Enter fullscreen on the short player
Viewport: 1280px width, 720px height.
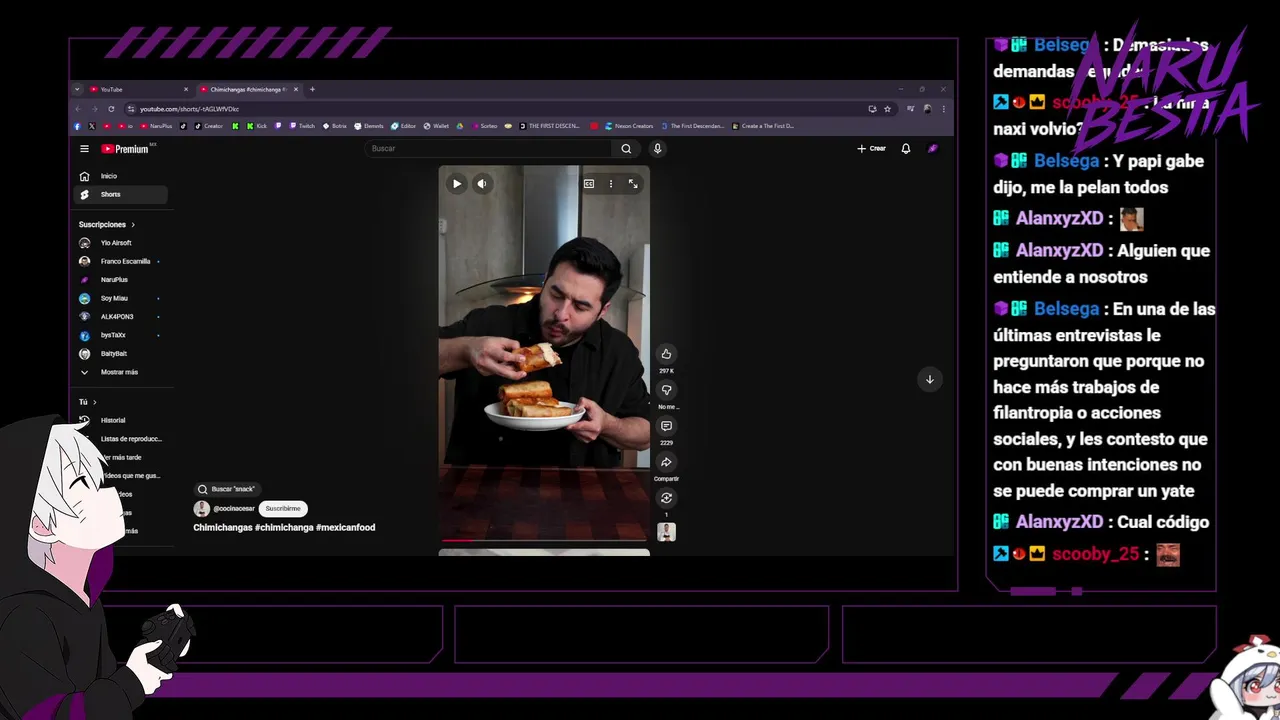click(x=633, y=184)
